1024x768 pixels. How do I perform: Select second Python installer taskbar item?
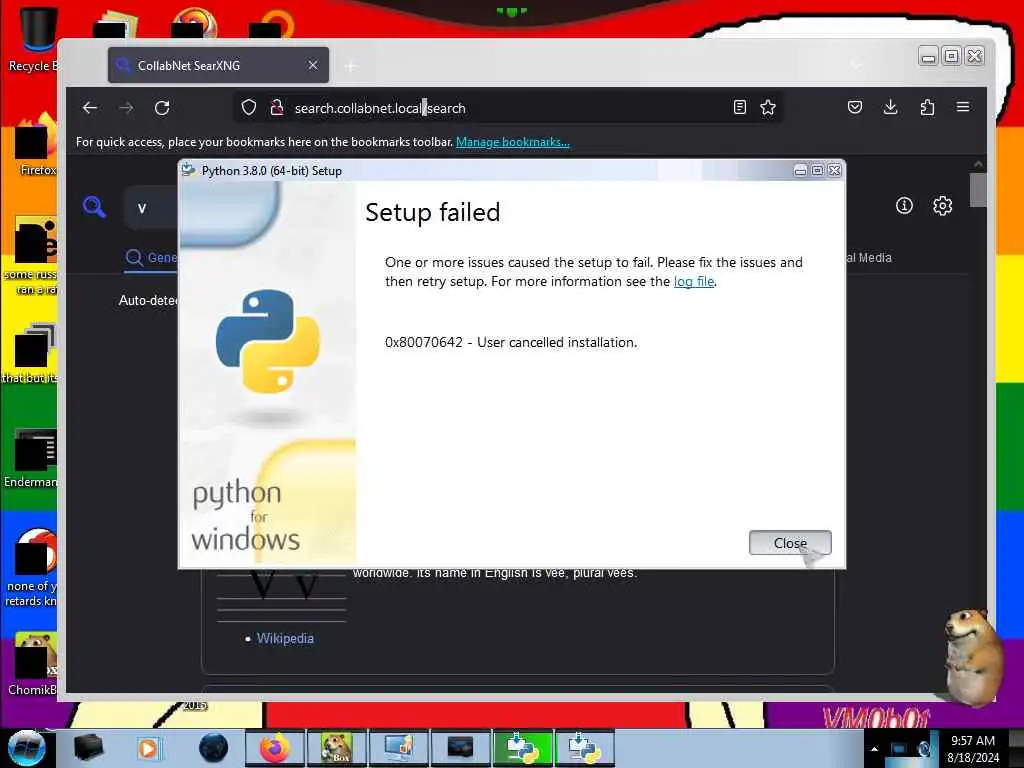(x=584, y=748)
